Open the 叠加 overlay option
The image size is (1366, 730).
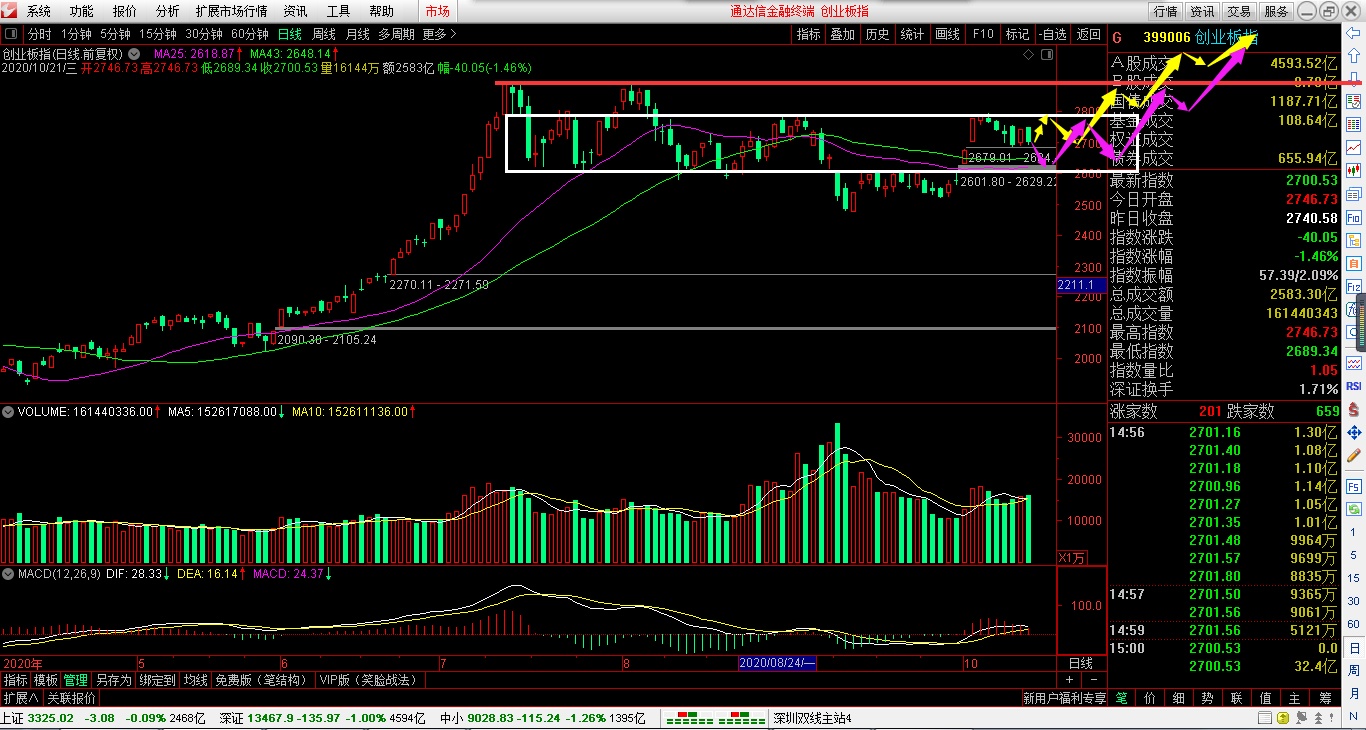tap(842, 34)
